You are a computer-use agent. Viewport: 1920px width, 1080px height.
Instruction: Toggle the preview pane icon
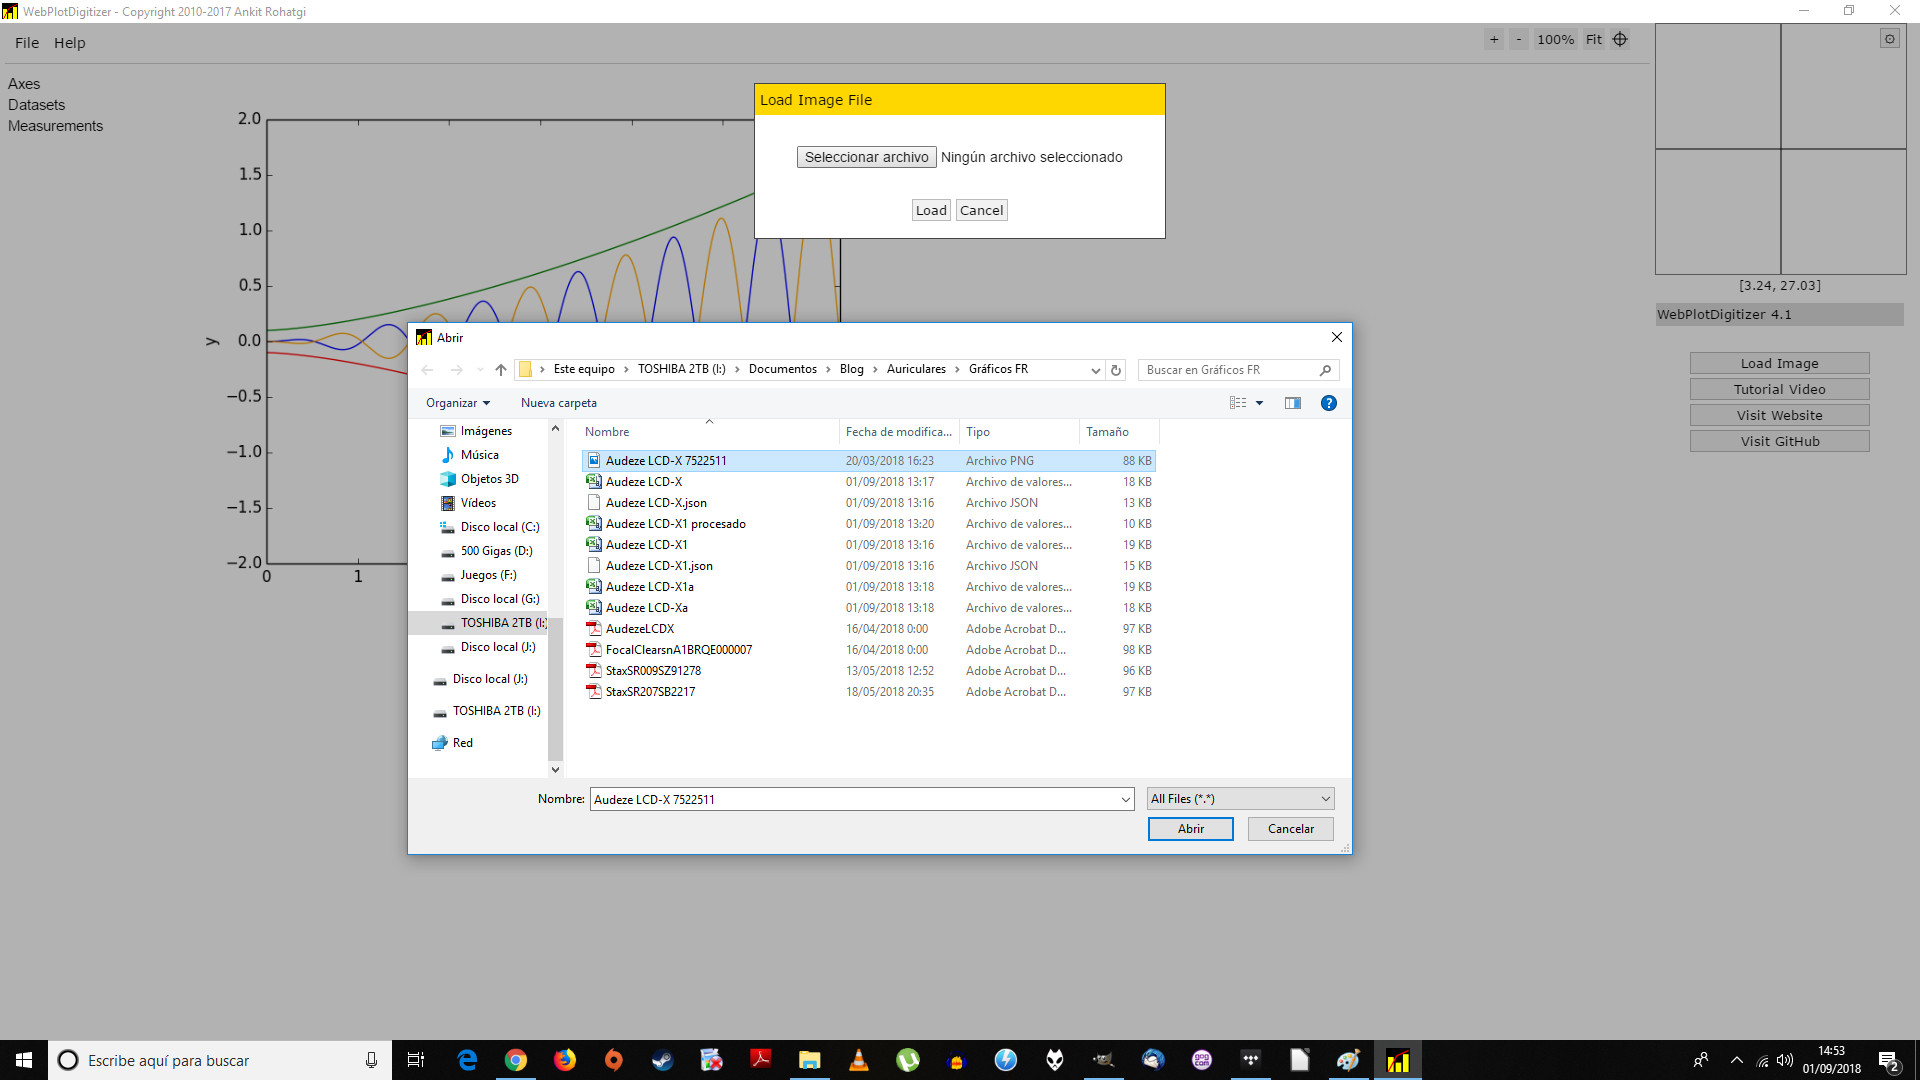(1293, 403)
